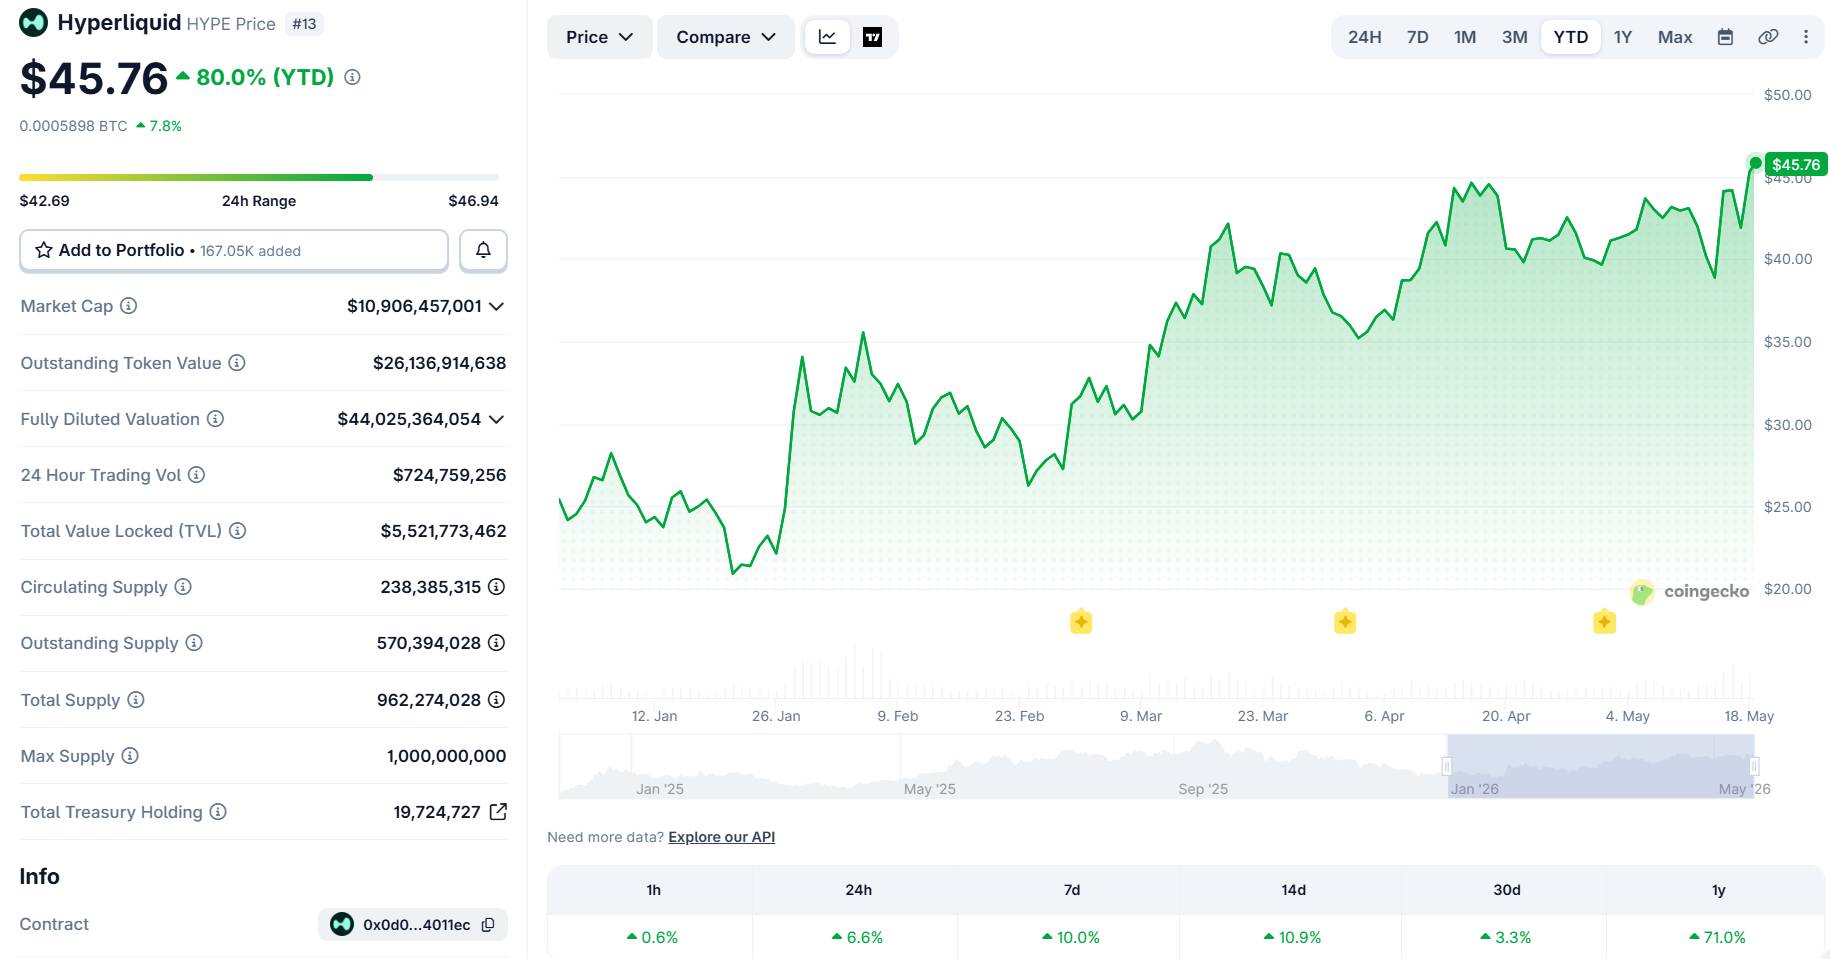Click the 0.0005898 BTC price text

(x=74, y=126)
